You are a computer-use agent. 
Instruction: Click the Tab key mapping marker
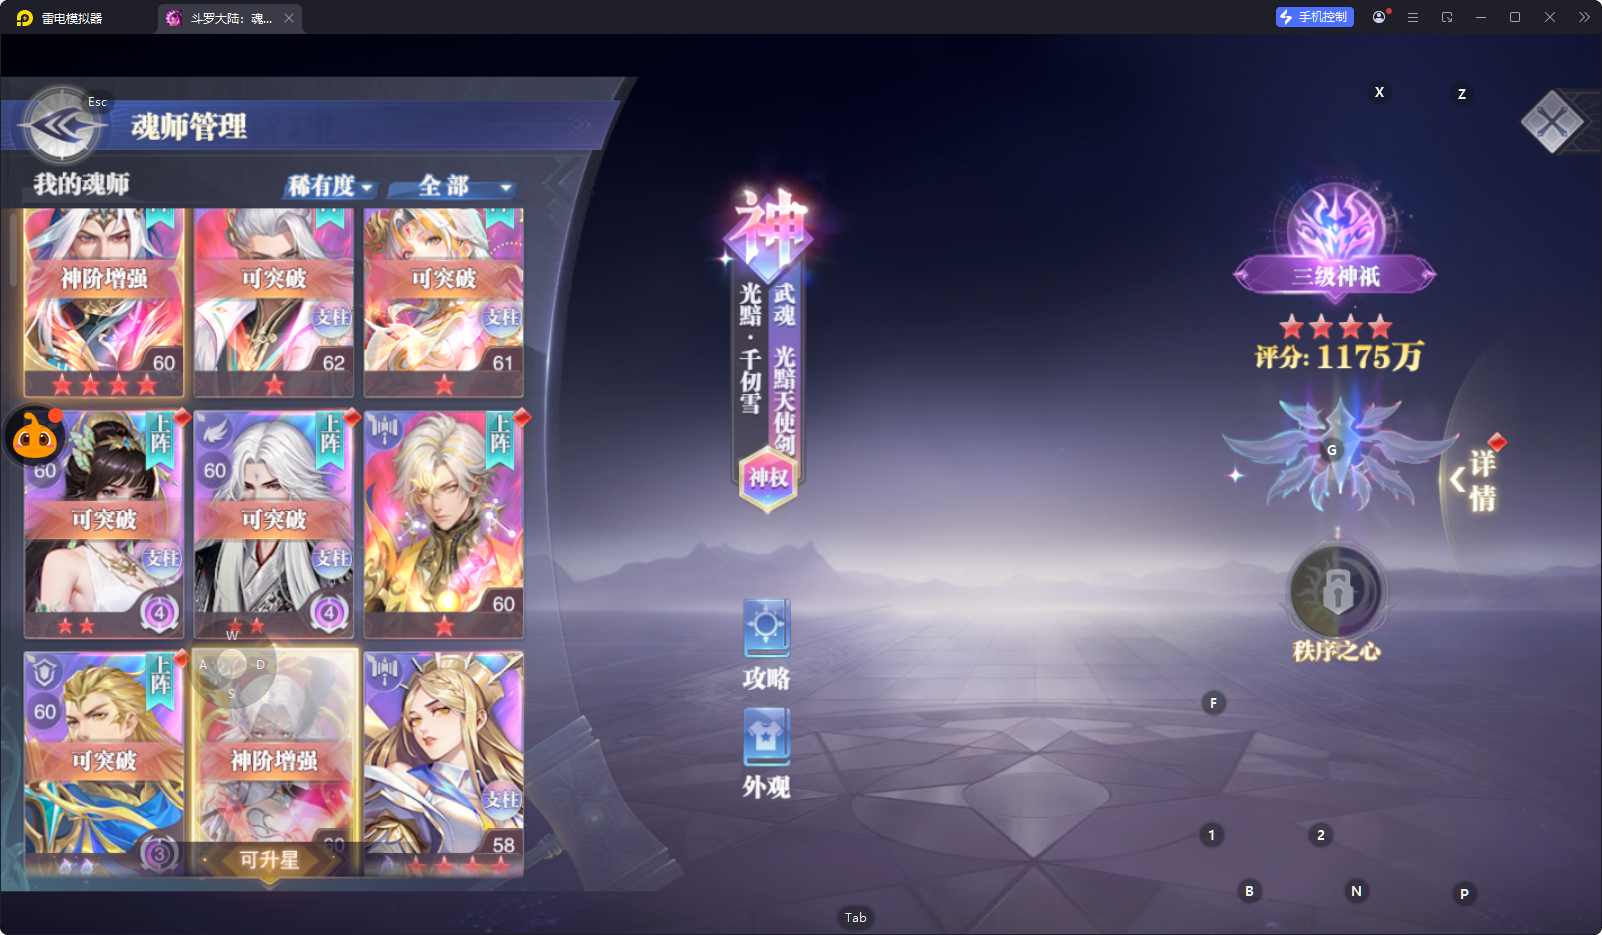856,917
